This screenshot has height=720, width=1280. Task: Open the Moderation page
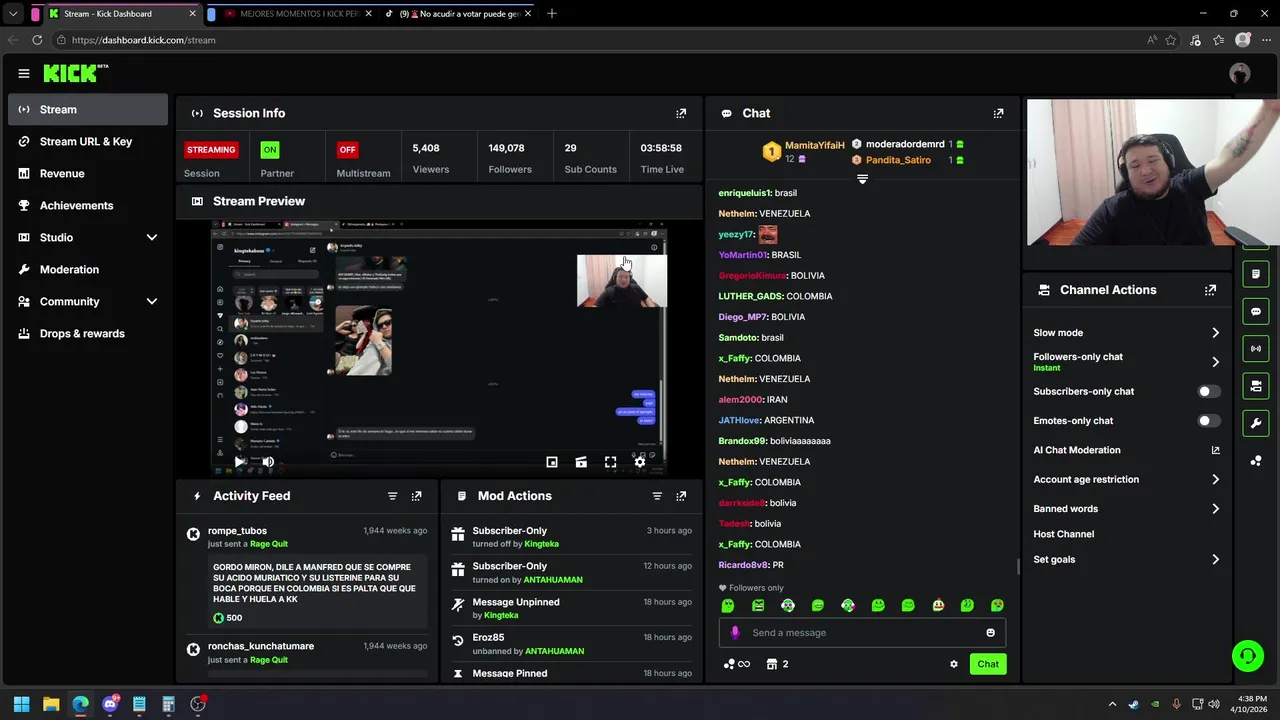coord(88,269)
